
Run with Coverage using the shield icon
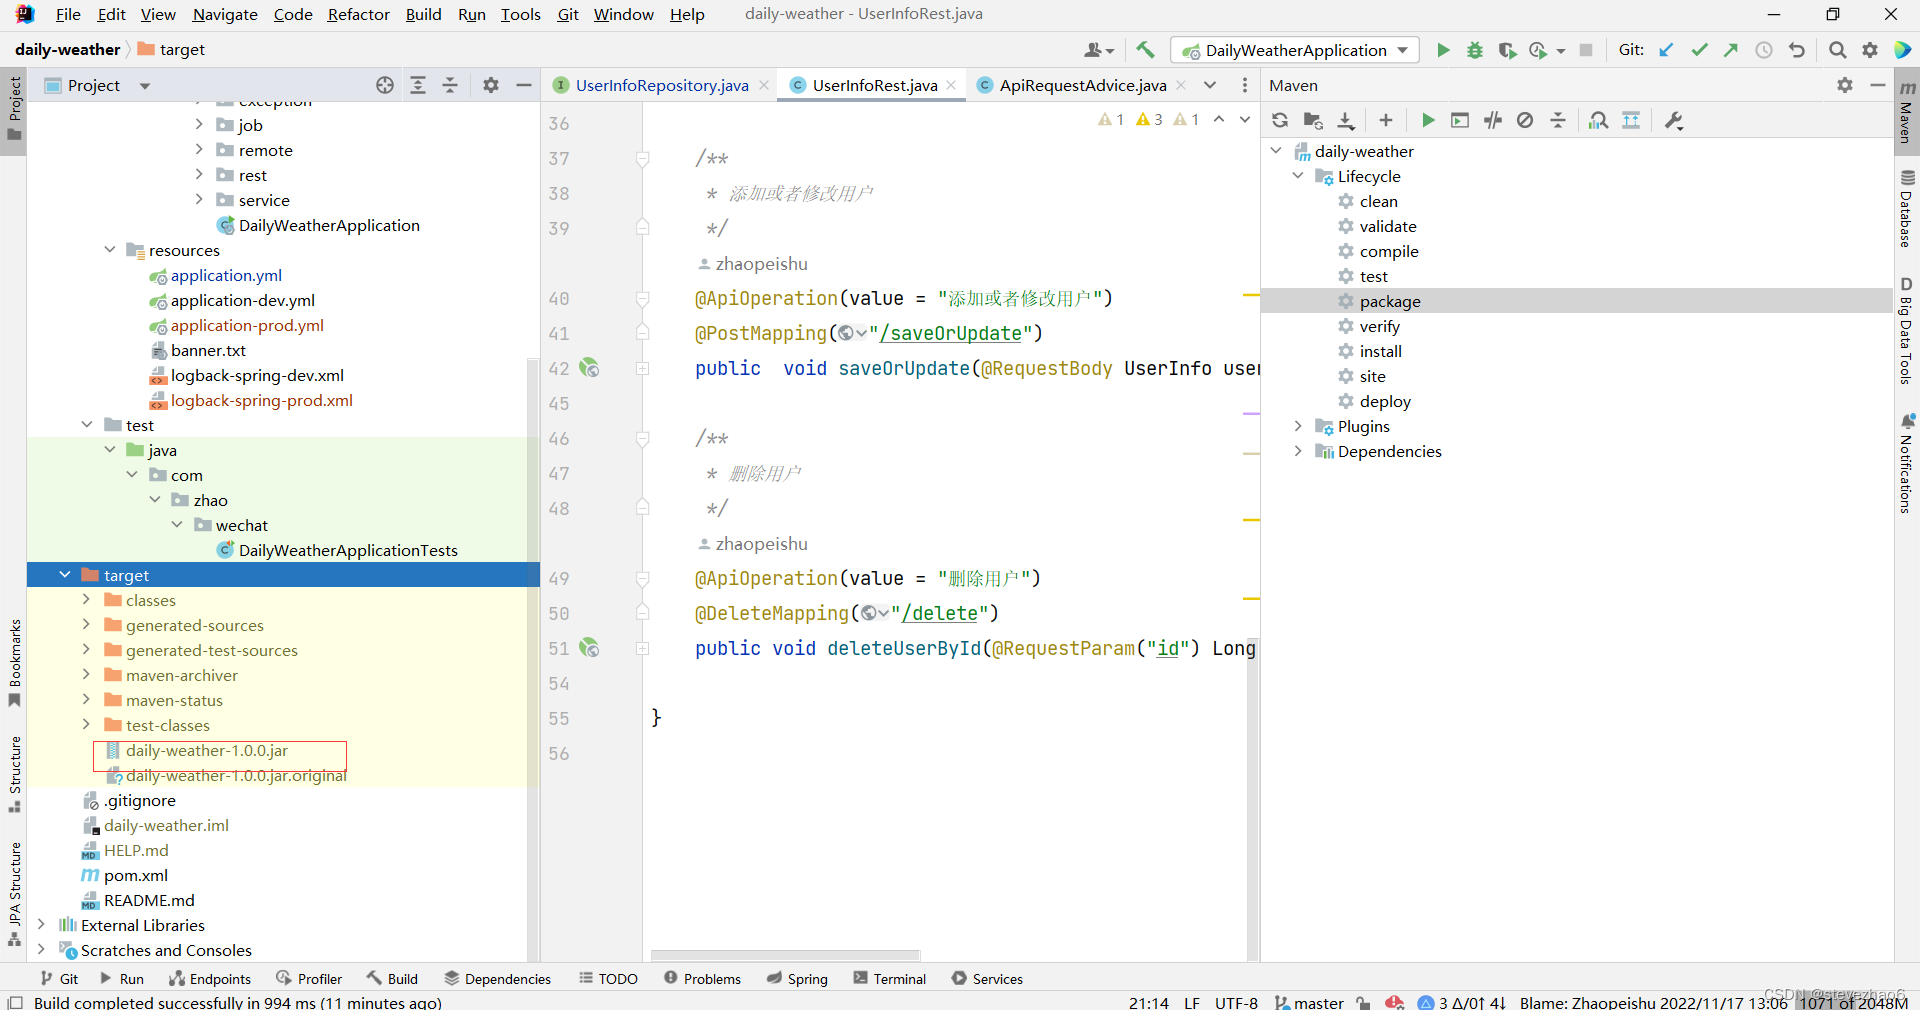point(1506,50)
